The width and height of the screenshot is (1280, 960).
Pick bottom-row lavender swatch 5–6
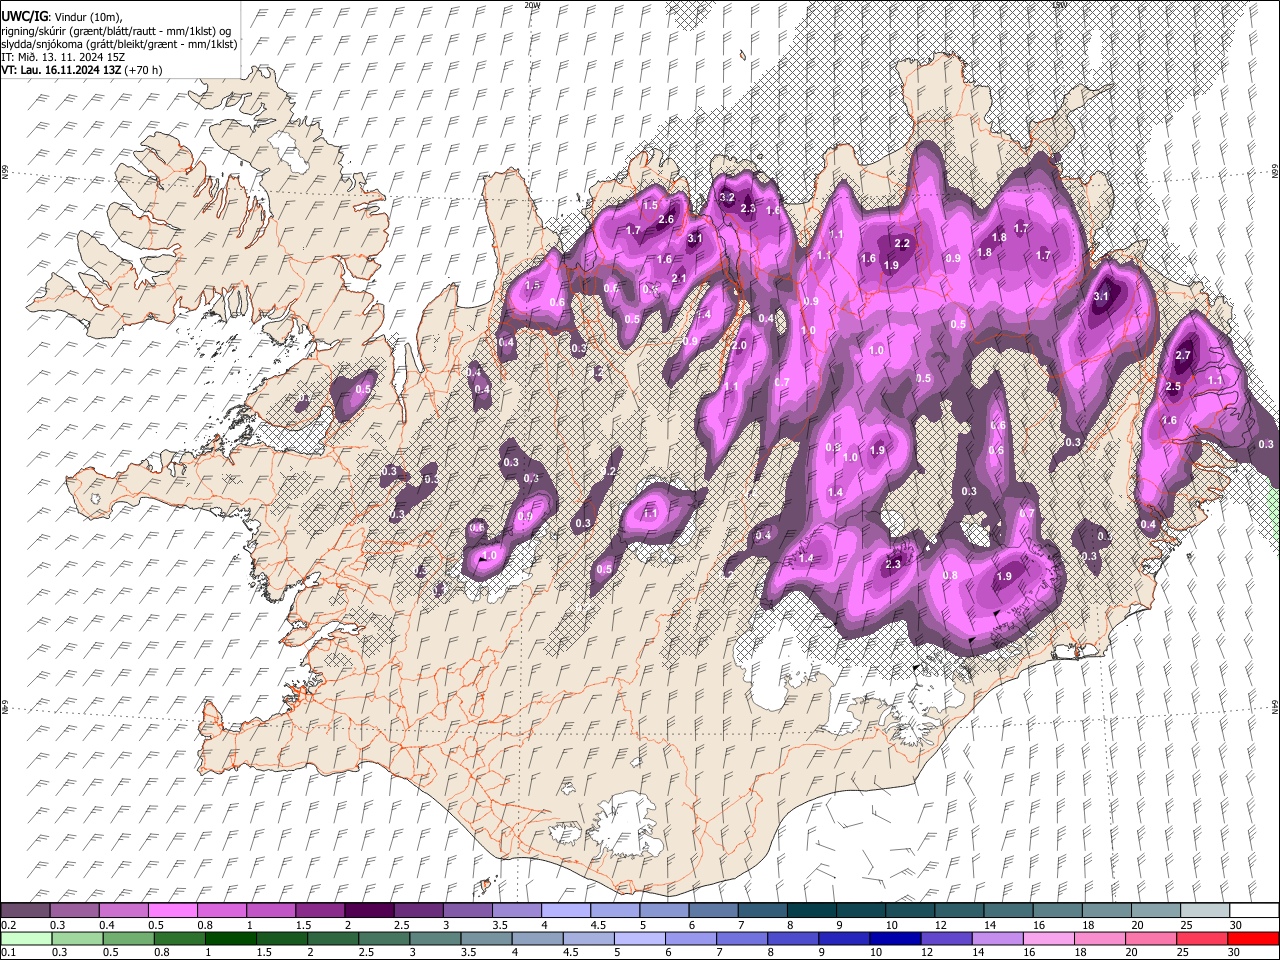pos(639,938)
